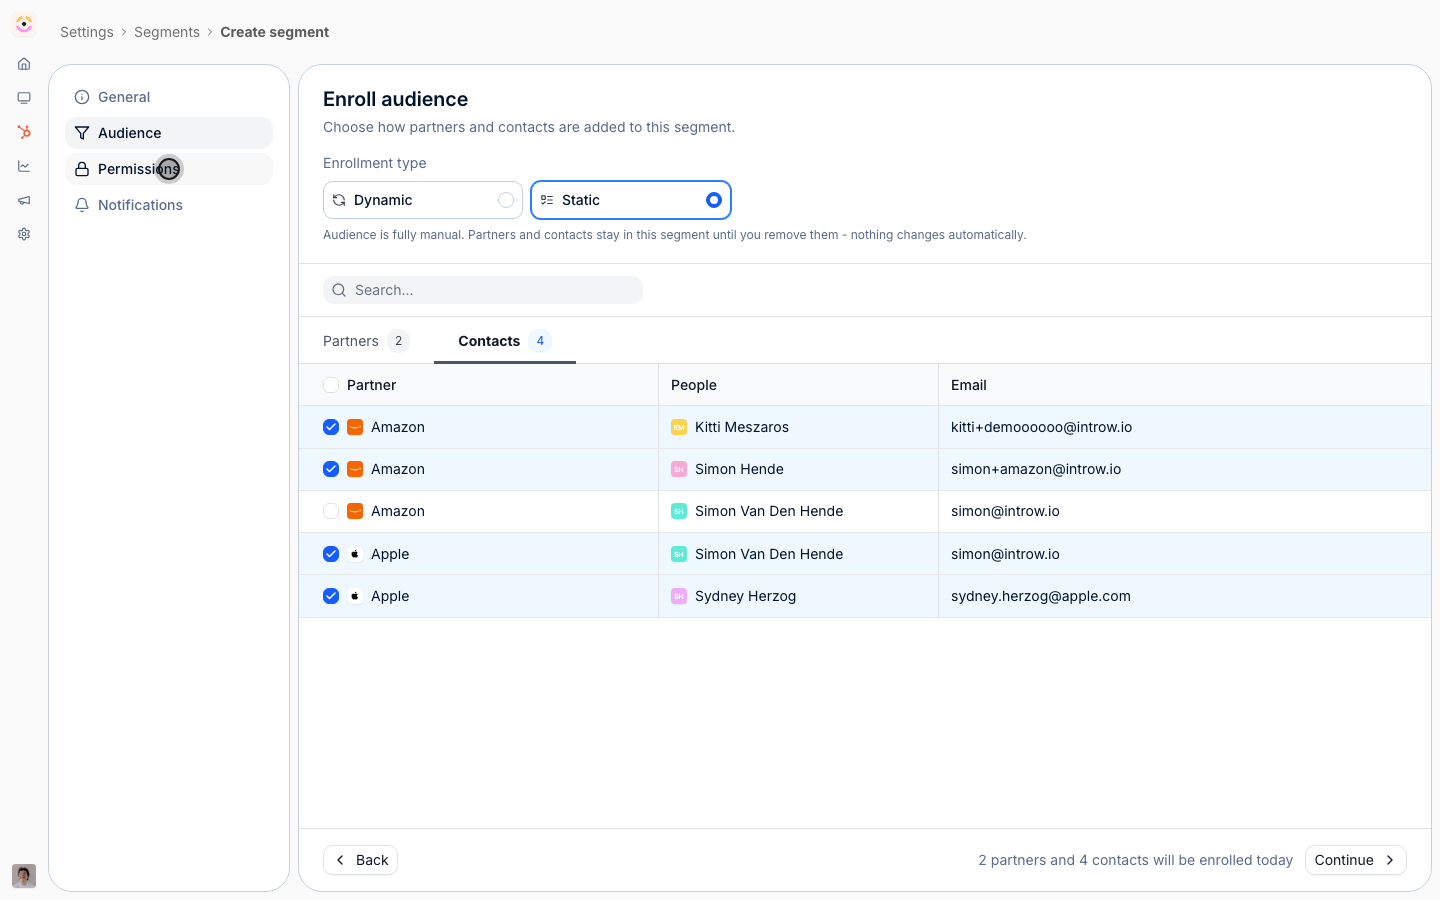Open the settings gear icon in sidebar

(24, 234)
